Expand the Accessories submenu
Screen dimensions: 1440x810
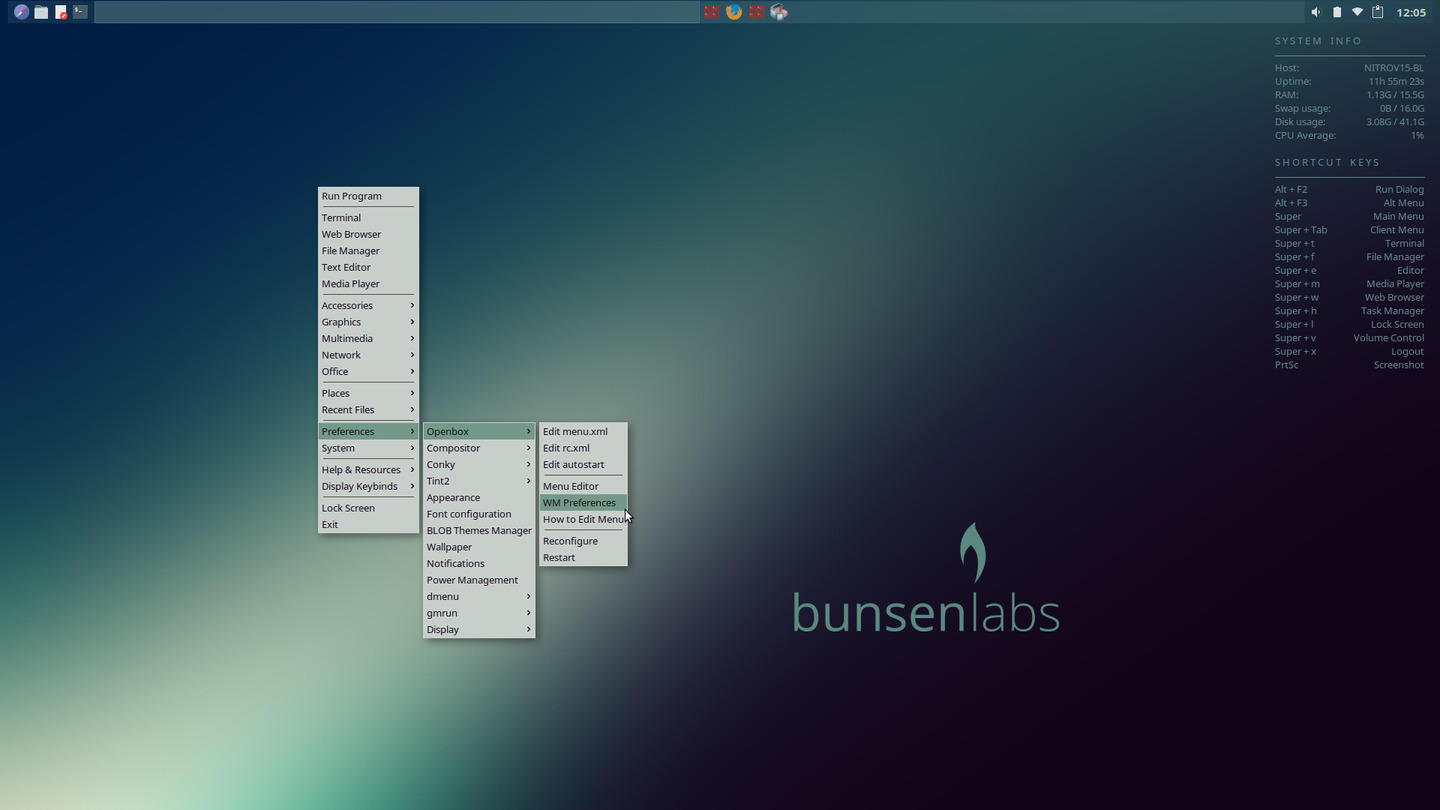tap(368, 305)
